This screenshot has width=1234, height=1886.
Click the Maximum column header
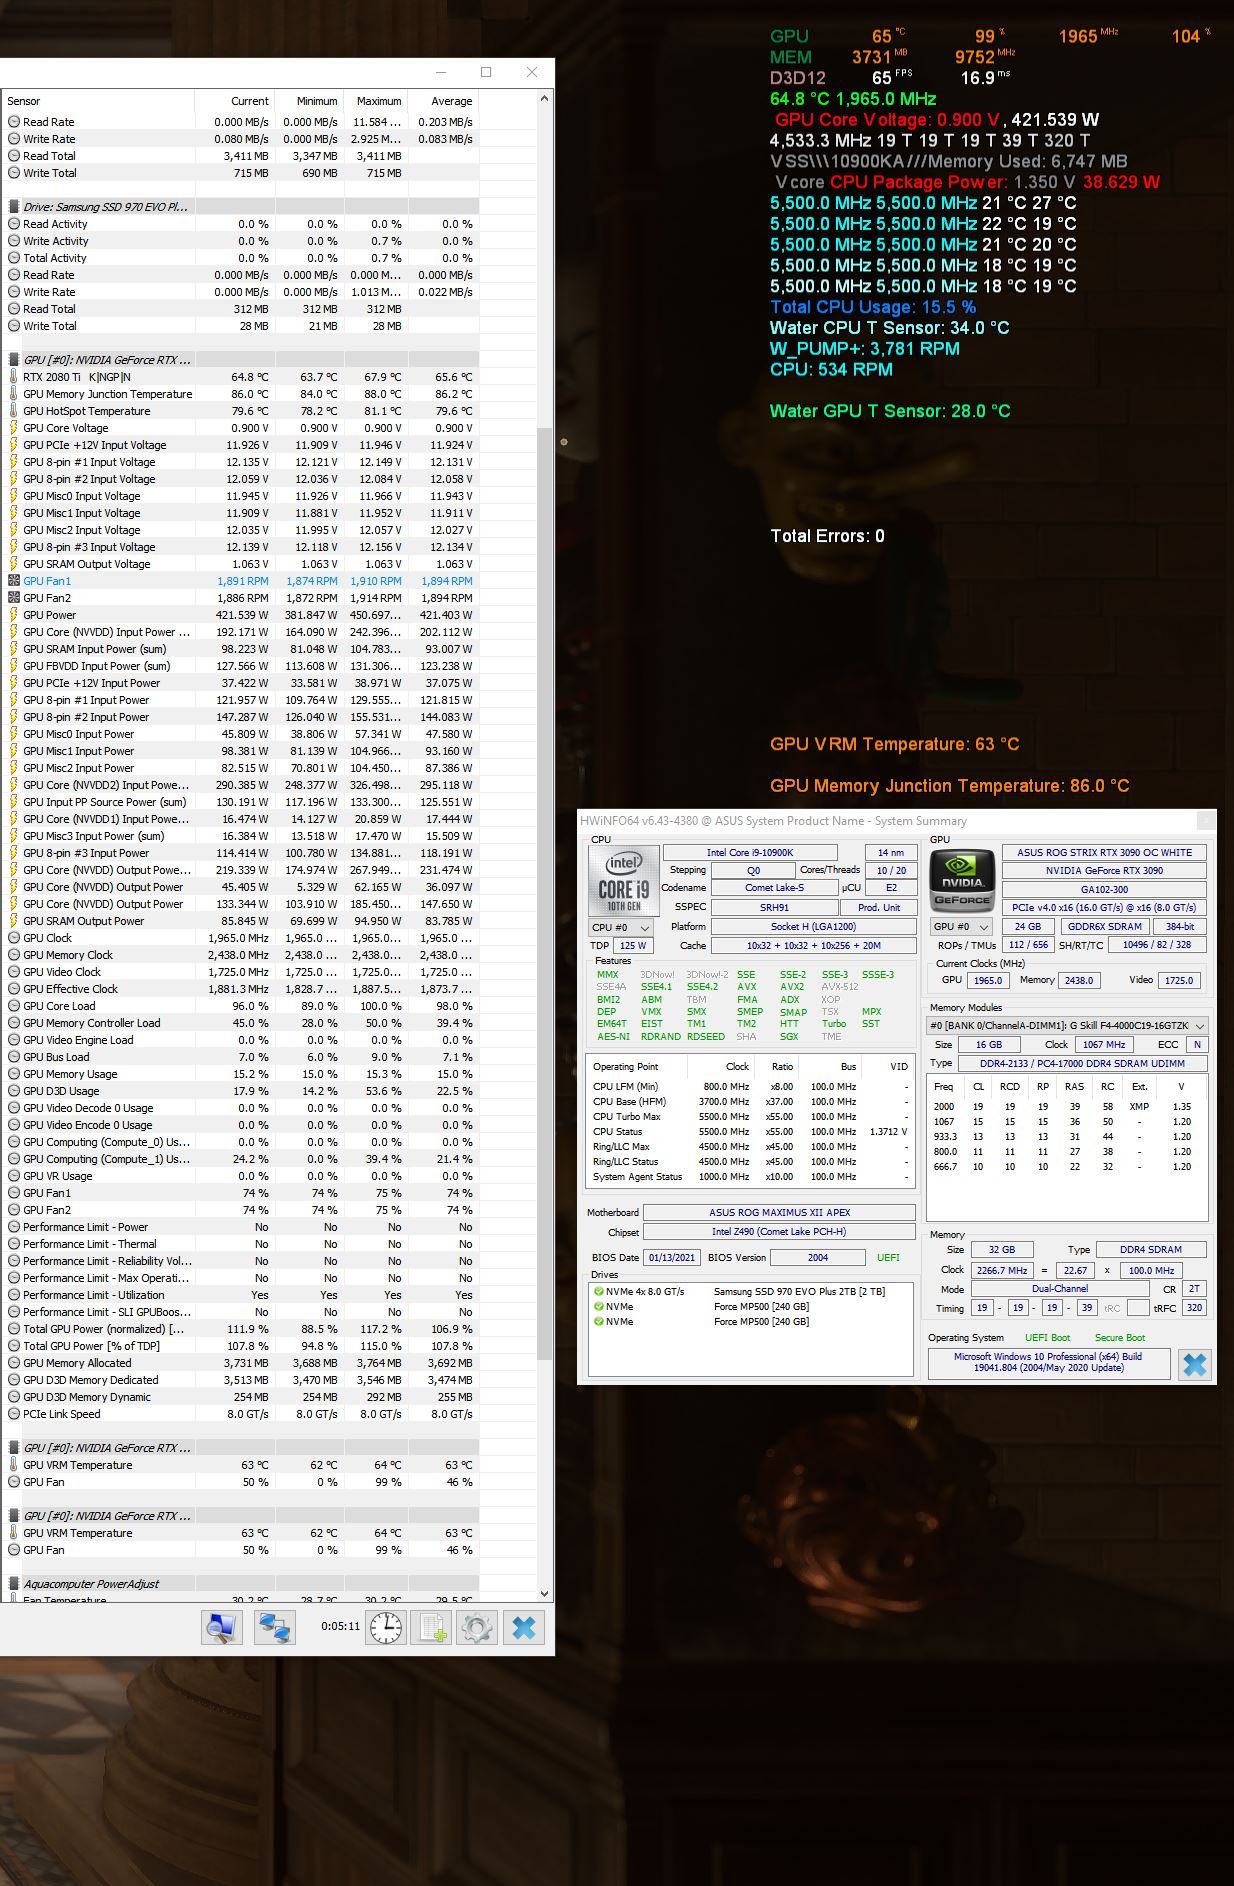point(375,101)
